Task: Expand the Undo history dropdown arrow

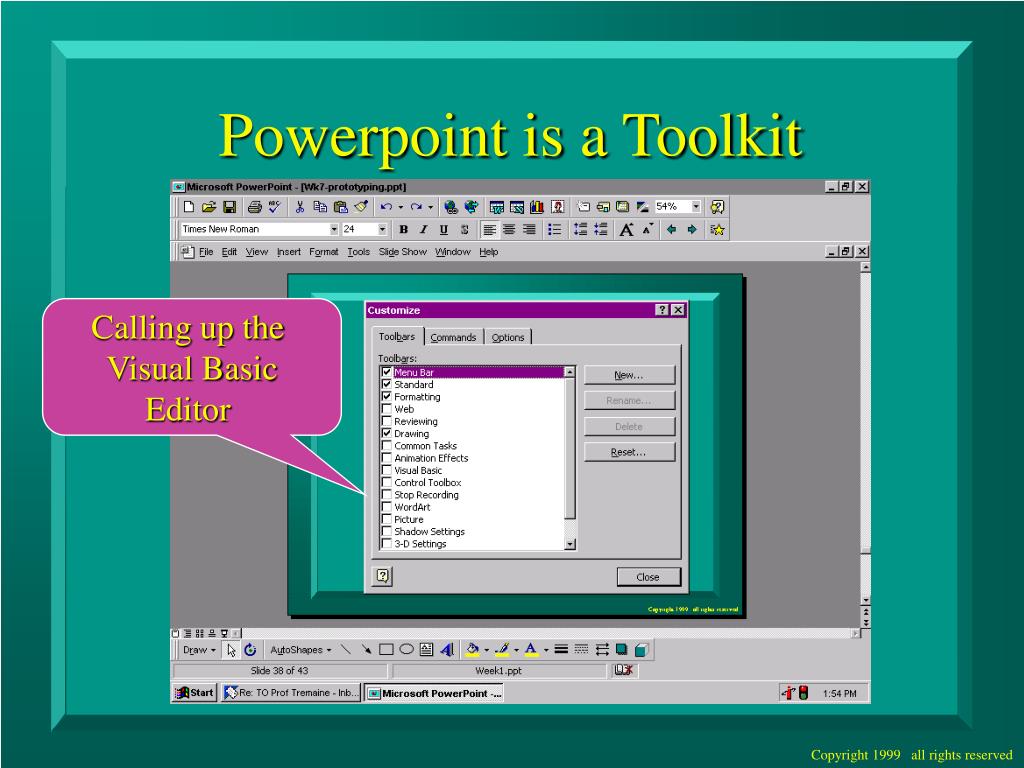Action: click(400, 207)
